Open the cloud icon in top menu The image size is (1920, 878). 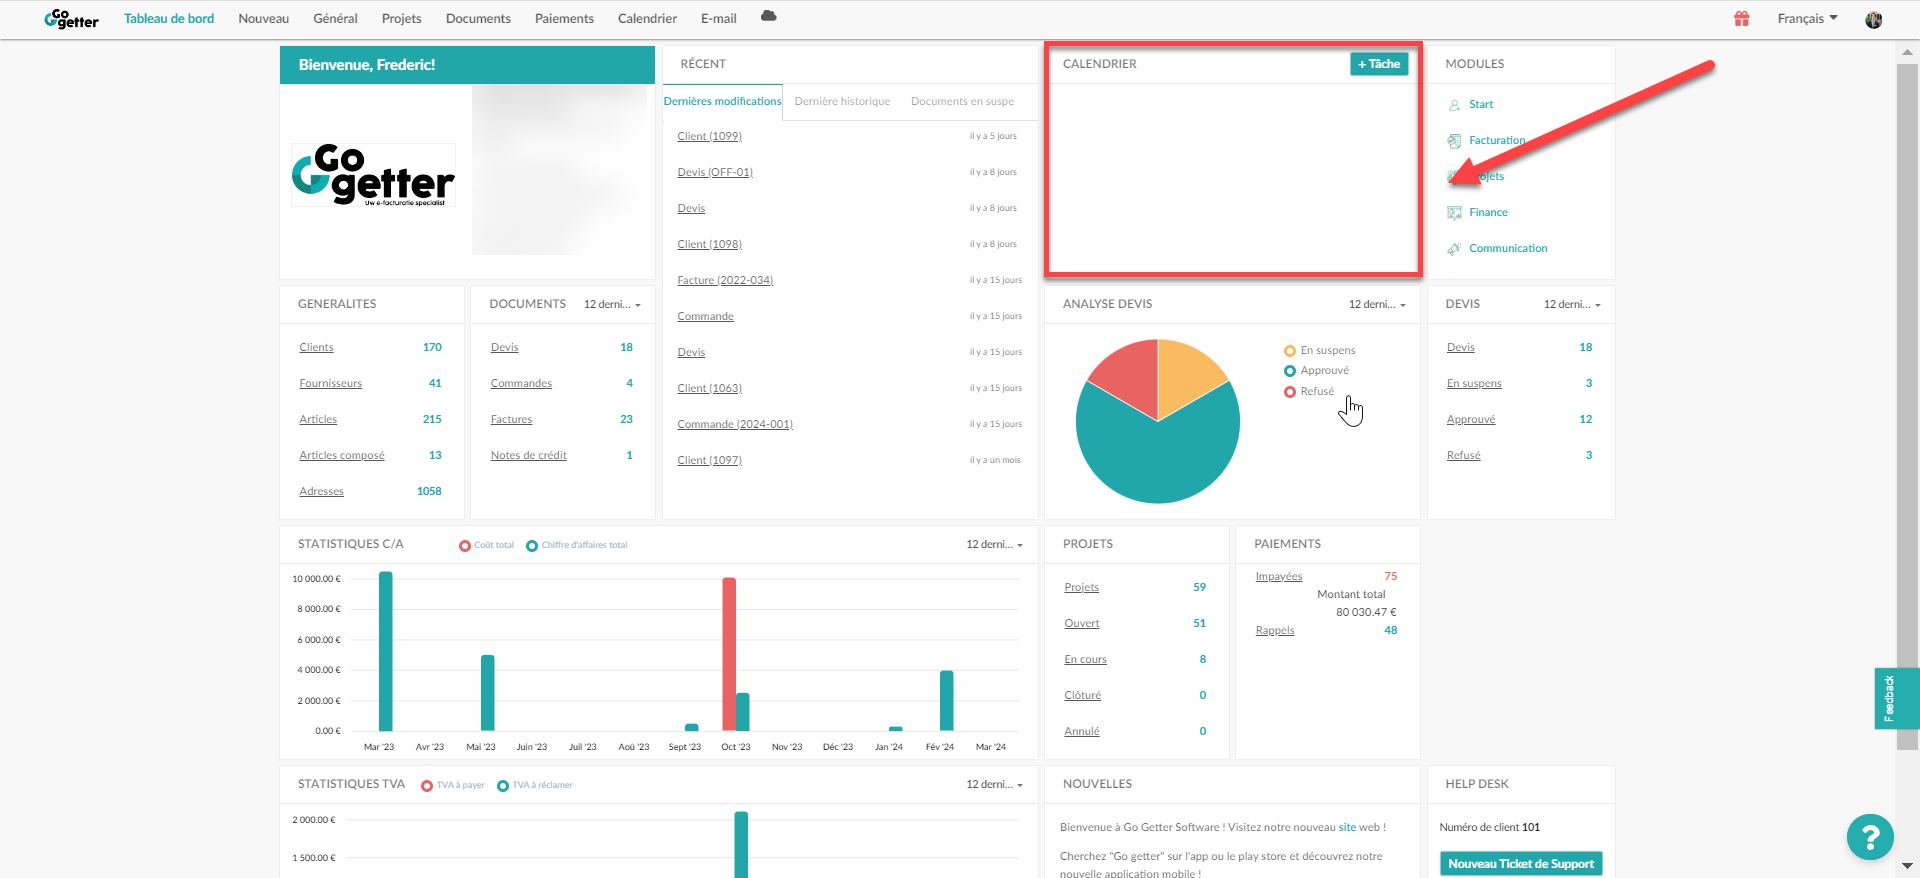pyautogui.click(x=768, y=16)
